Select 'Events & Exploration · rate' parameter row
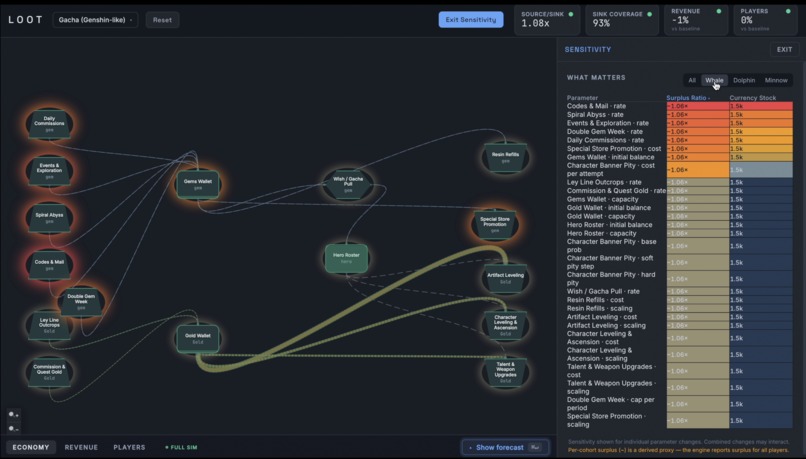The height and width of the screenshot is (459, 806). tap(680, 123)
